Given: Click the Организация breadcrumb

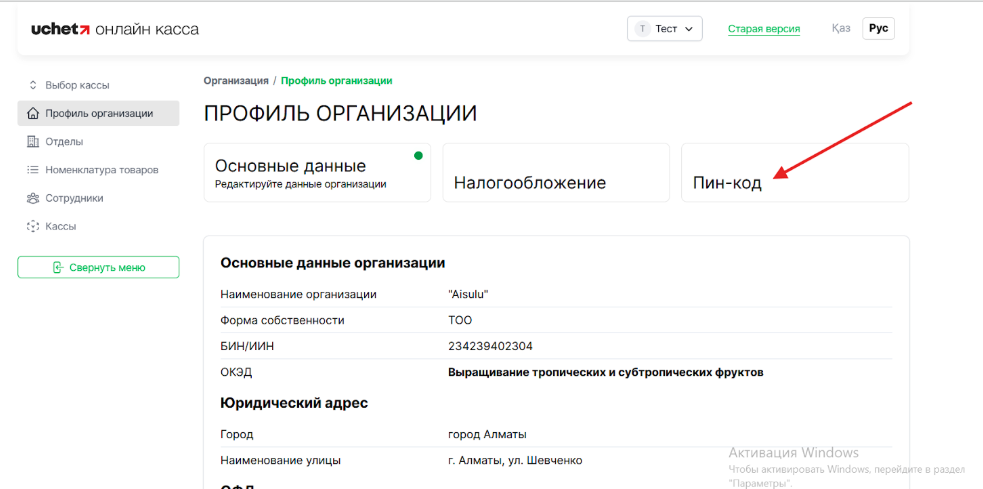Looking at the screenshot, I should coord(236,81).
